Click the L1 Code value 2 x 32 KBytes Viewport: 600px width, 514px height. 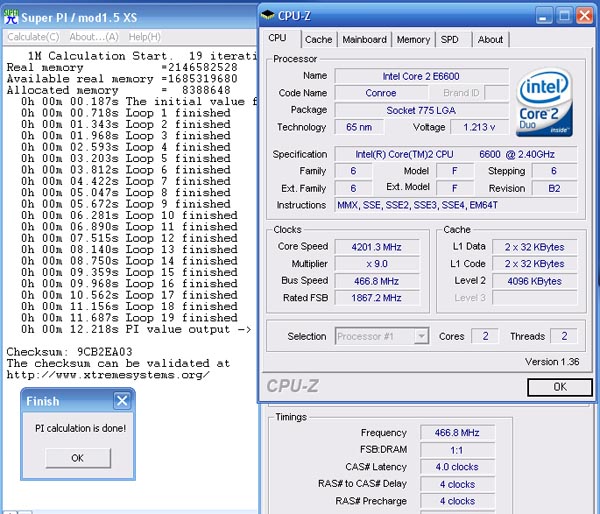(535, 264)
